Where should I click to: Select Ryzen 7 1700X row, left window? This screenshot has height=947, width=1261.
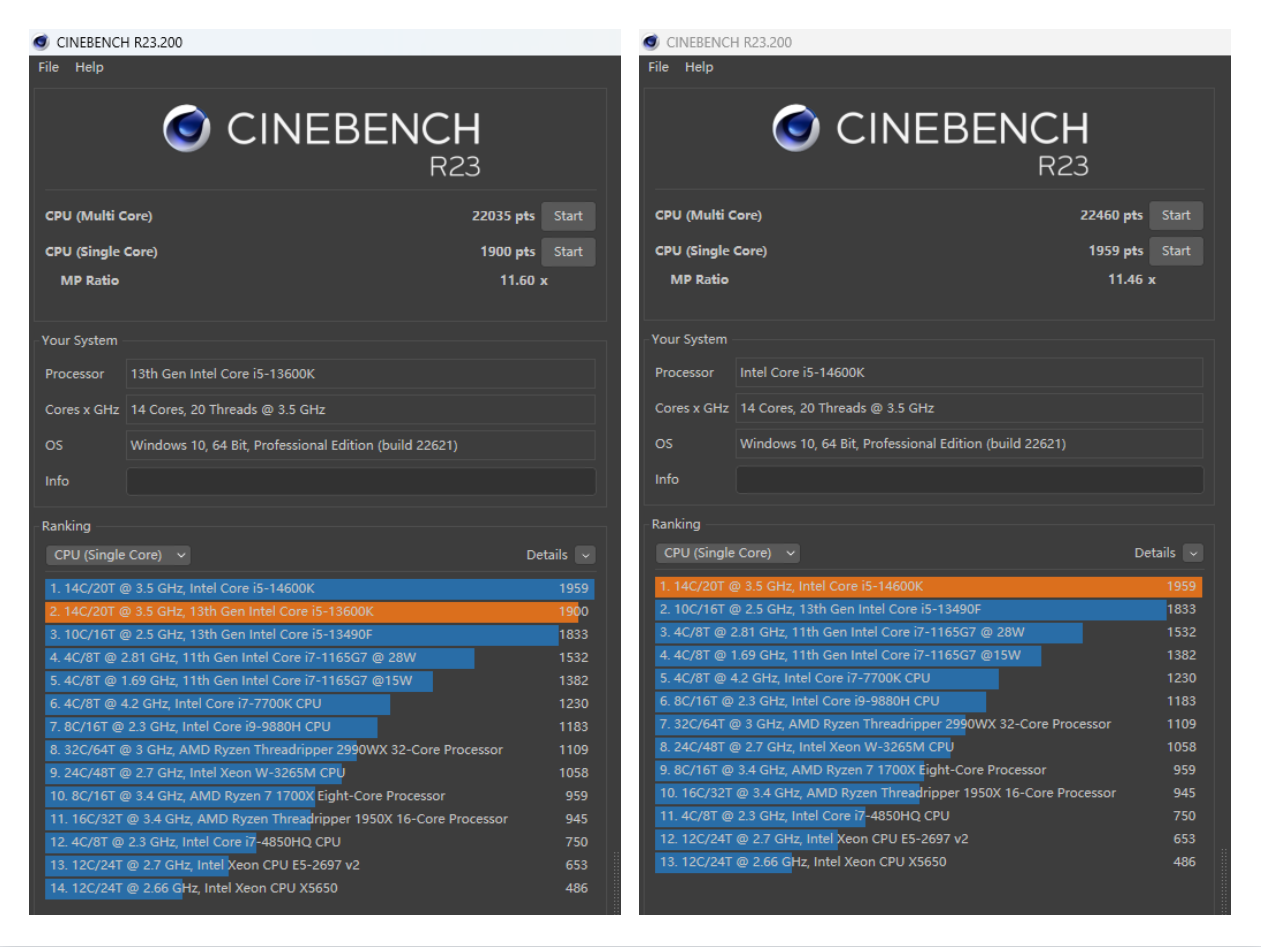(x=320, y=796)
